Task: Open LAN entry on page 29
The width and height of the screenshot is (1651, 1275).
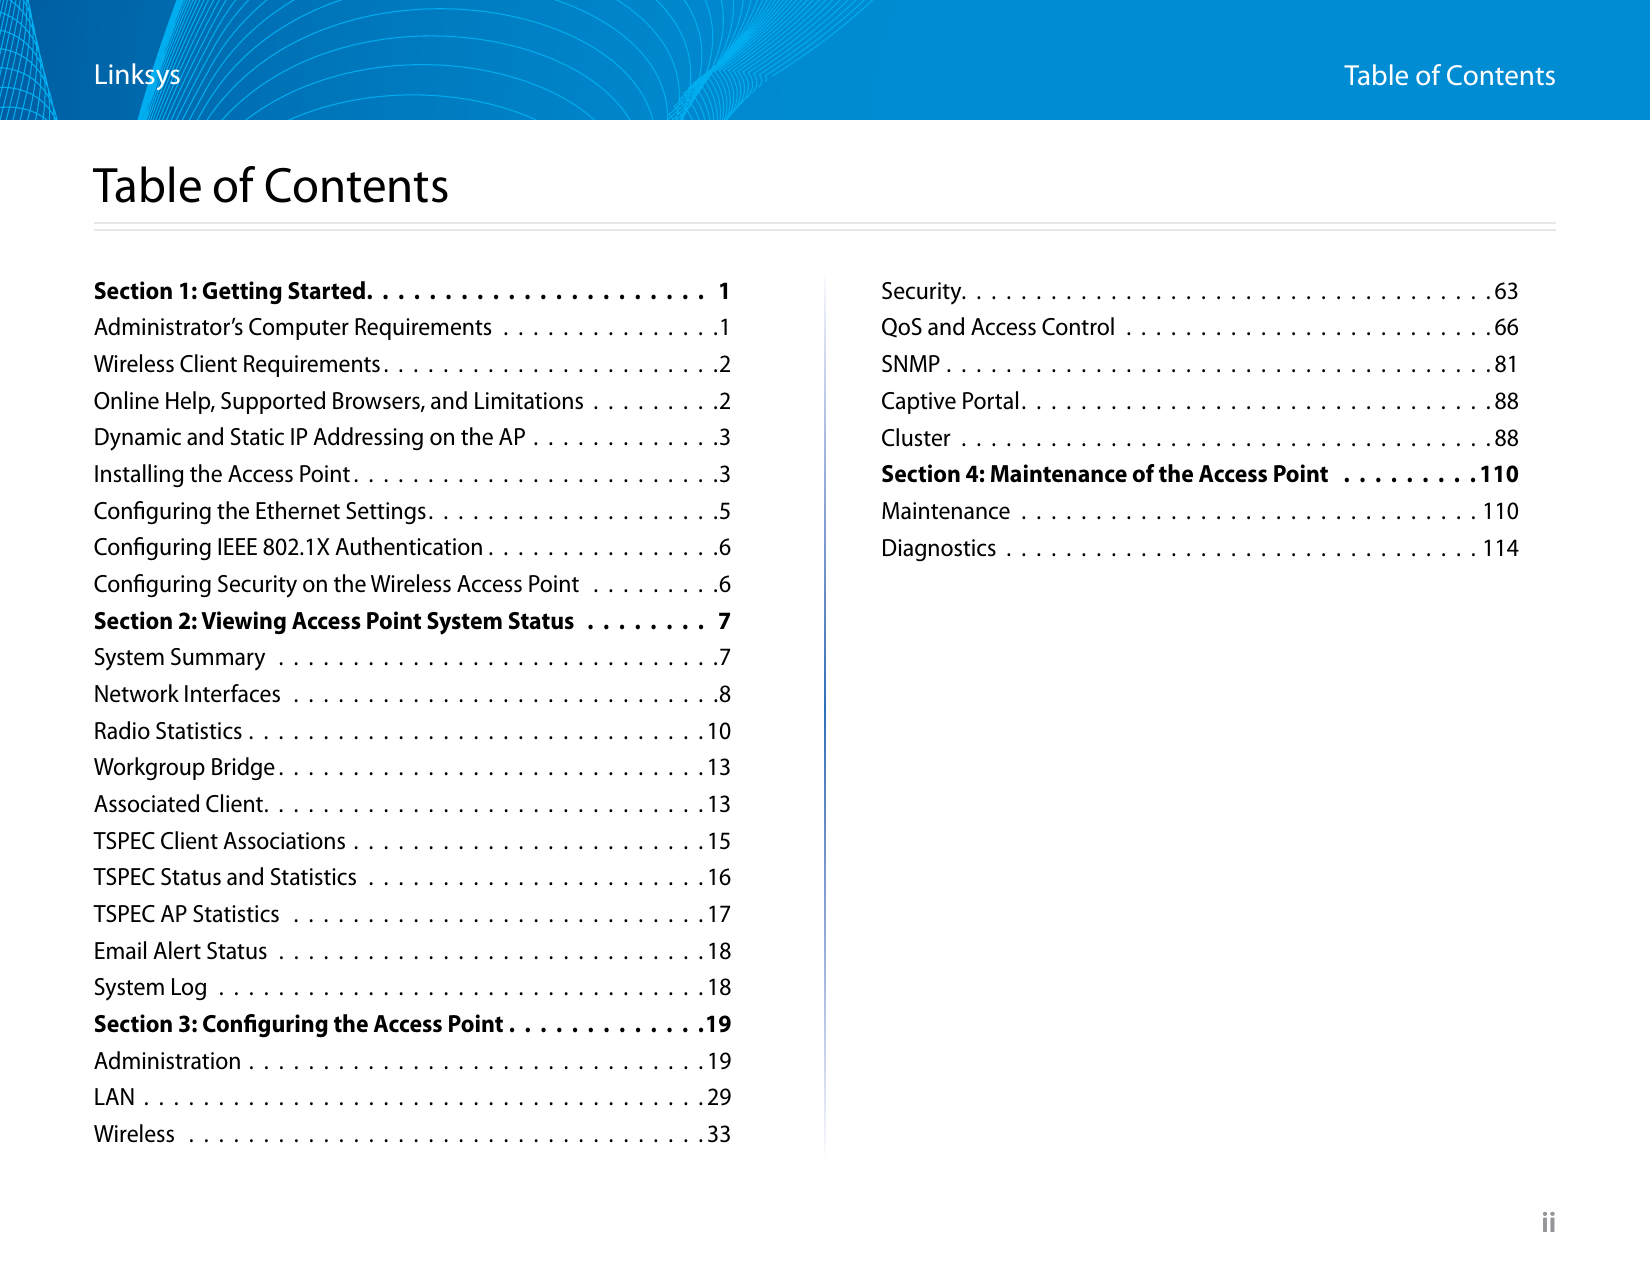Action: 412,1098
